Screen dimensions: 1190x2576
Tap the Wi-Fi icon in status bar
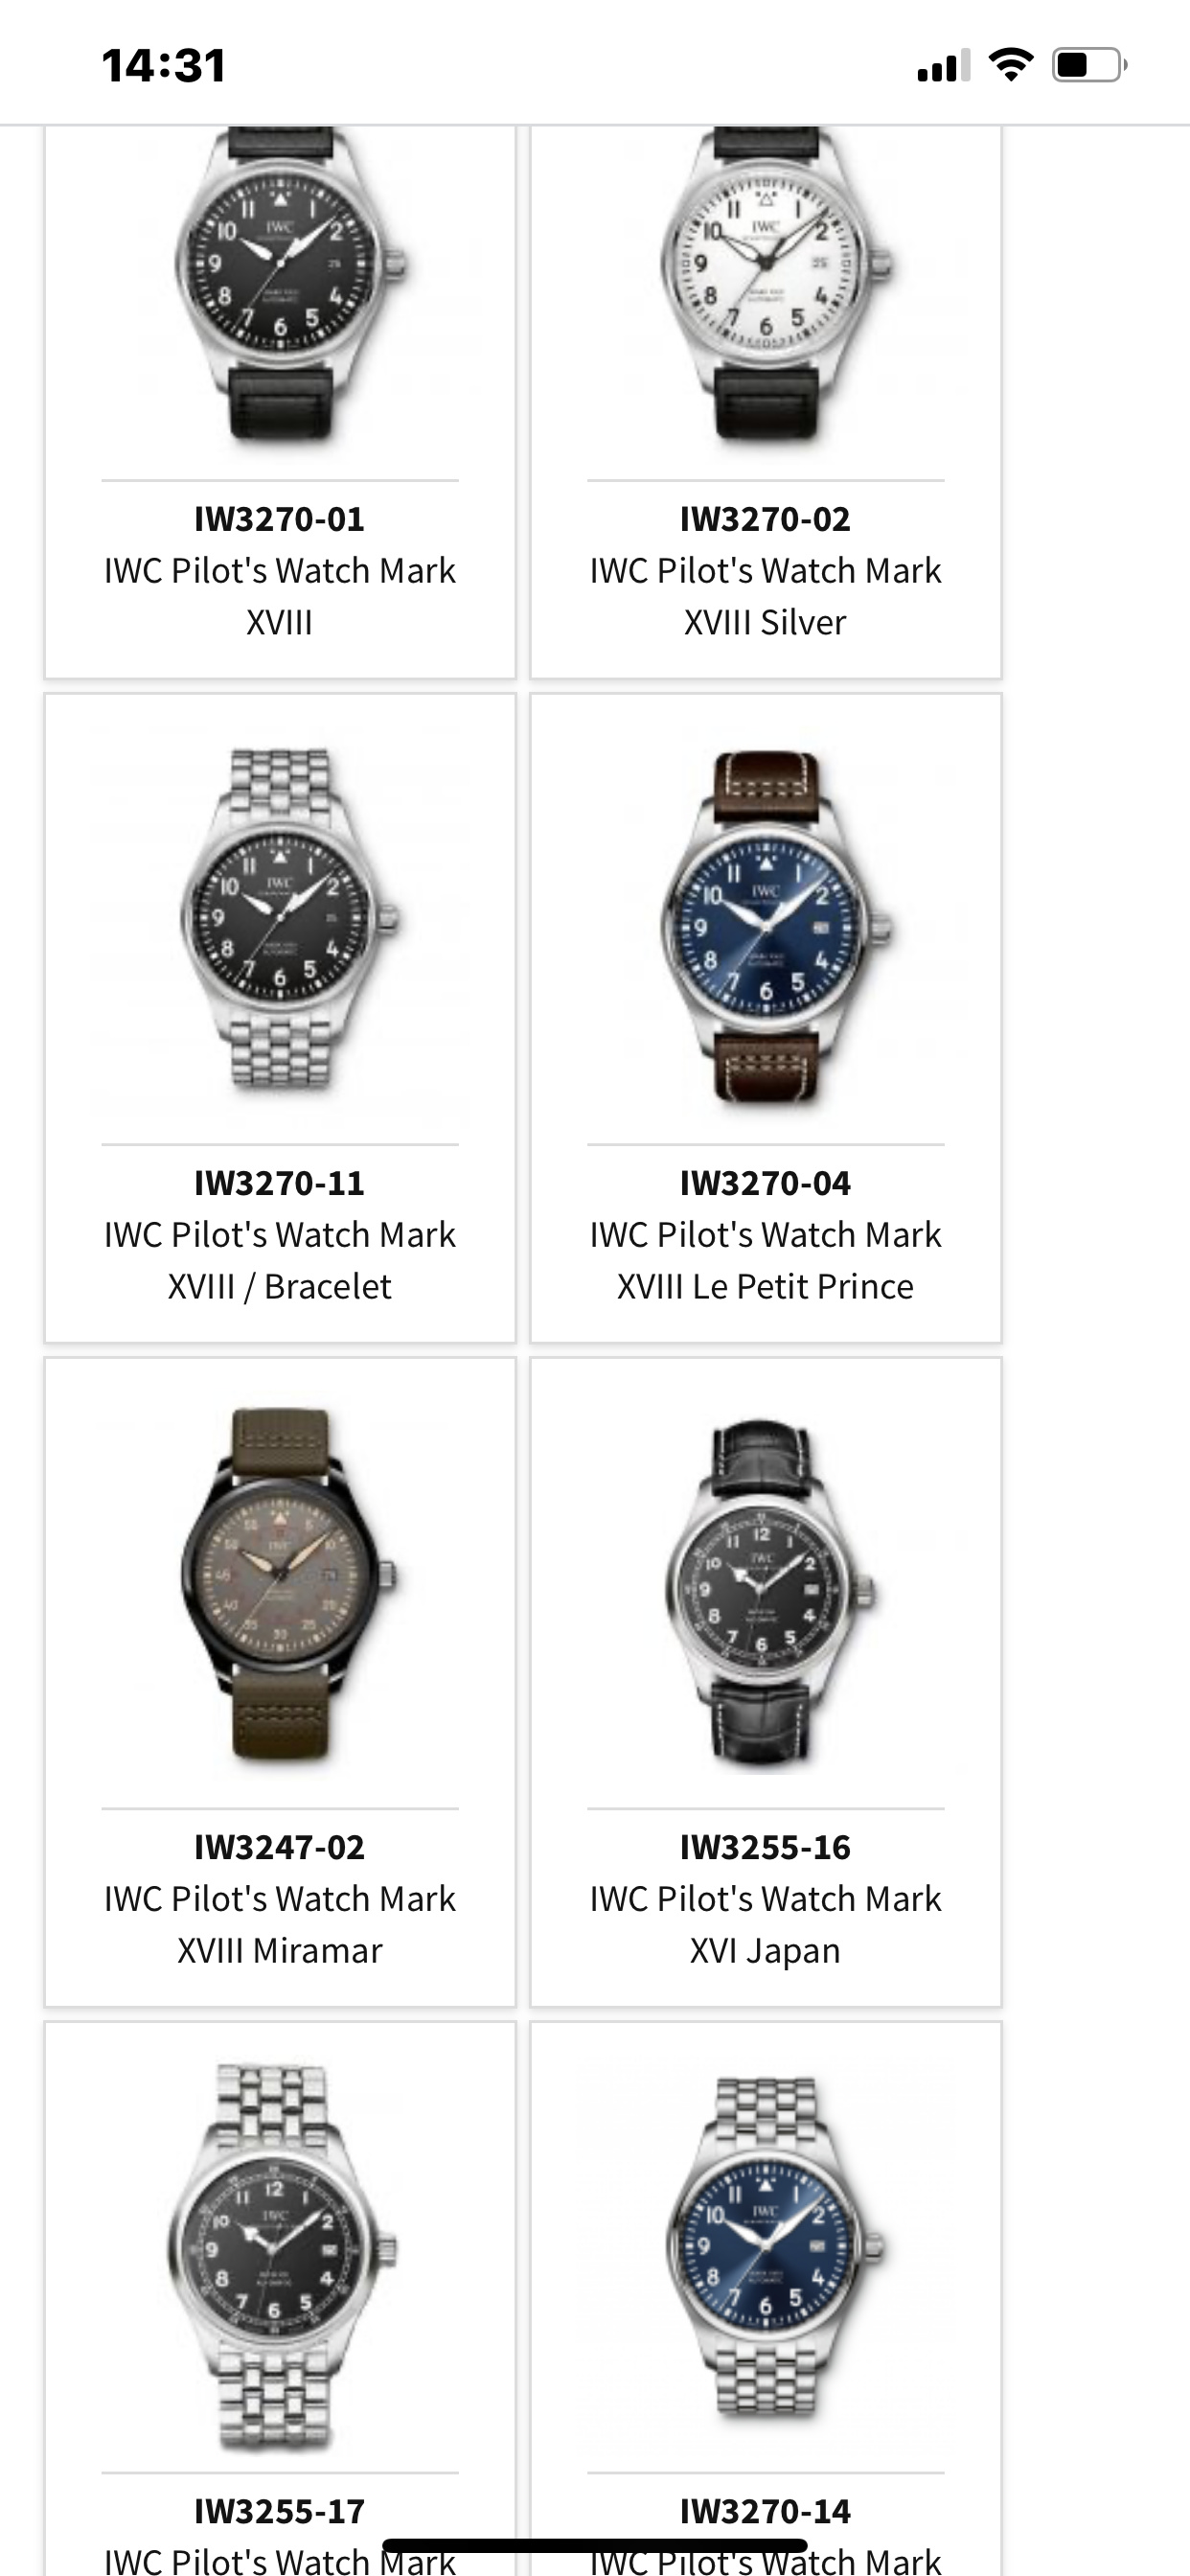1010,65
